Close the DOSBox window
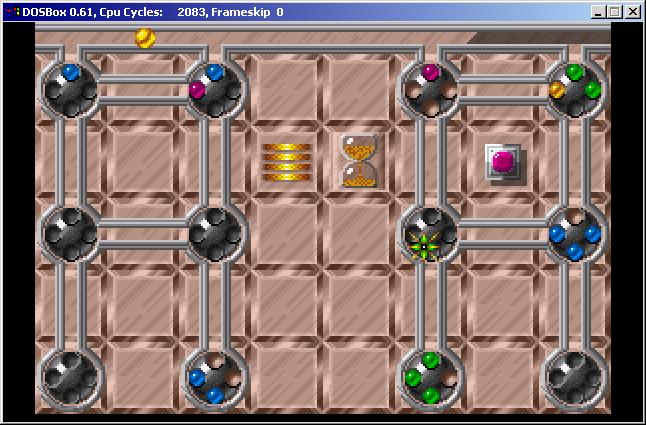The height and width of the screenshot is (425, 646). tap(632, 12)
